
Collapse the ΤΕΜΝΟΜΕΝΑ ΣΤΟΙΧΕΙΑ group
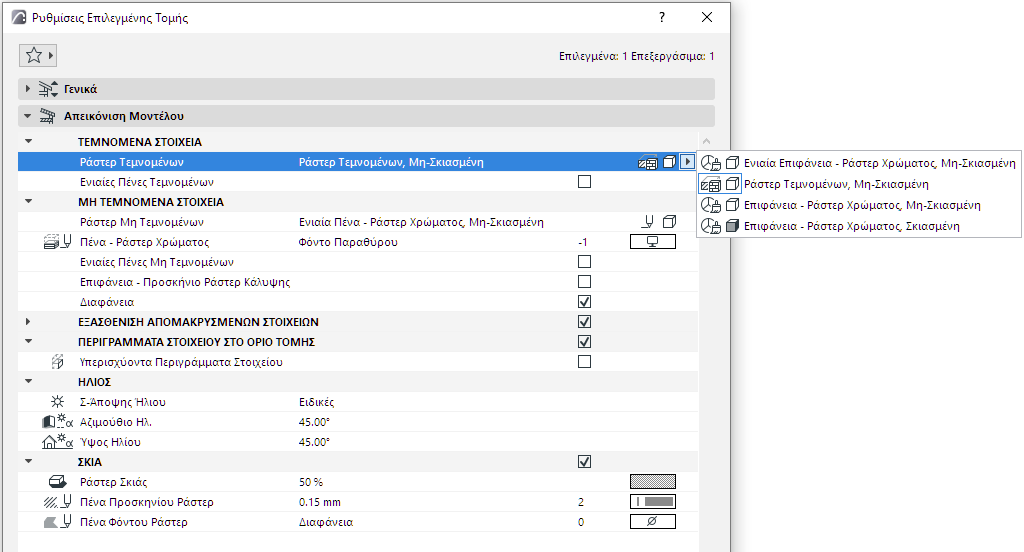coord(28,141)
